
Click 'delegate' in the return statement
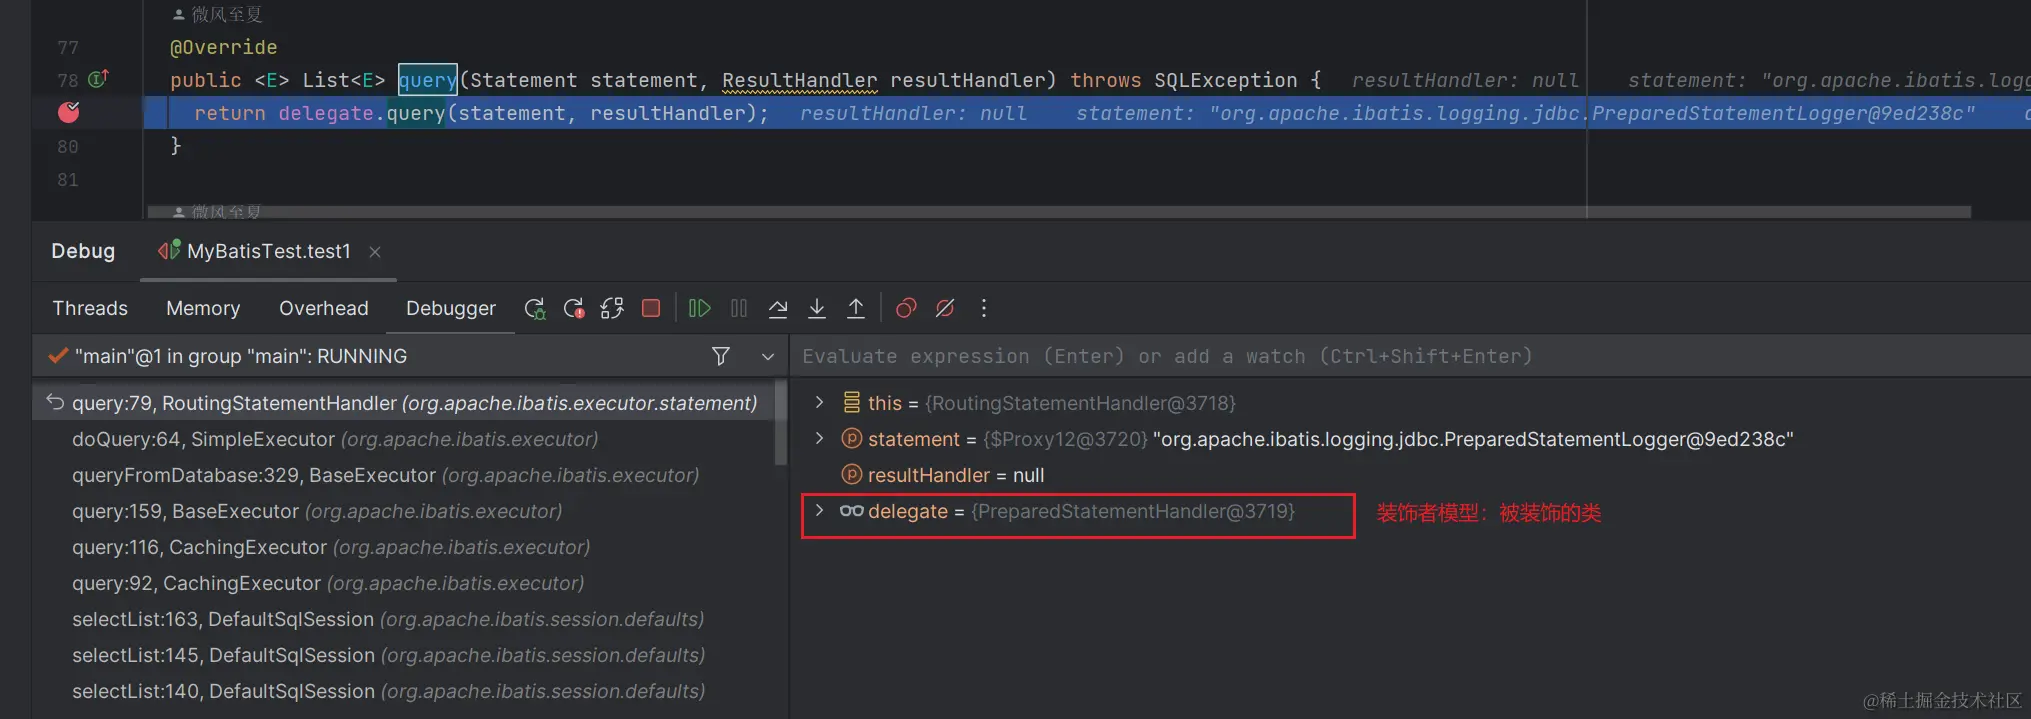[x=326, y=113]
